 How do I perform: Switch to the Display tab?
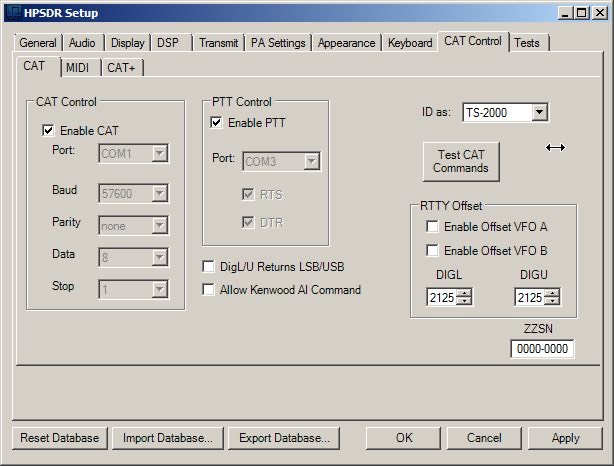(x=128, y=42)
